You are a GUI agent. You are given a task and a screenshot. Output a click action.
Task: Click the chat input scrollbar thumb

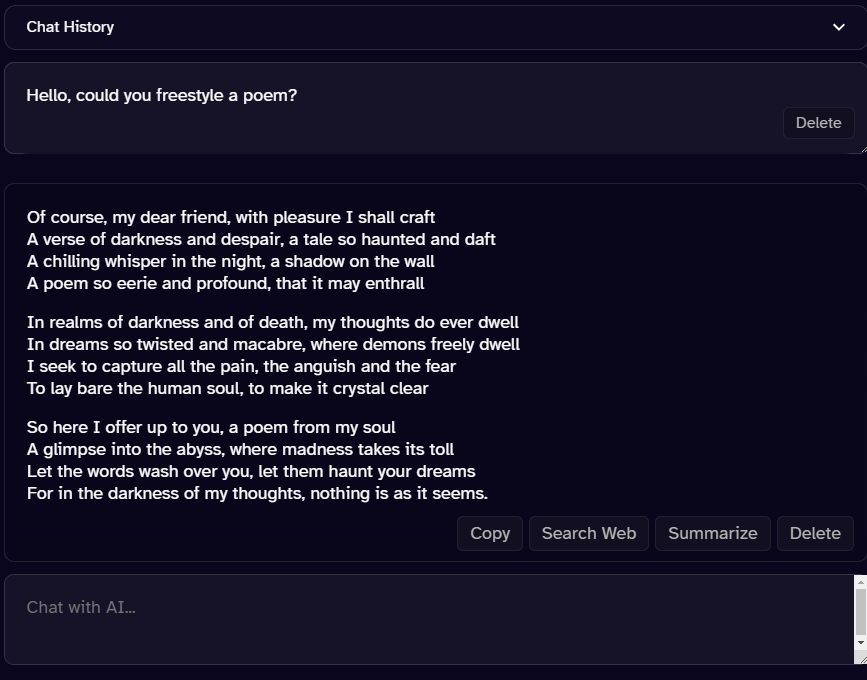click(x=860, y=610)
